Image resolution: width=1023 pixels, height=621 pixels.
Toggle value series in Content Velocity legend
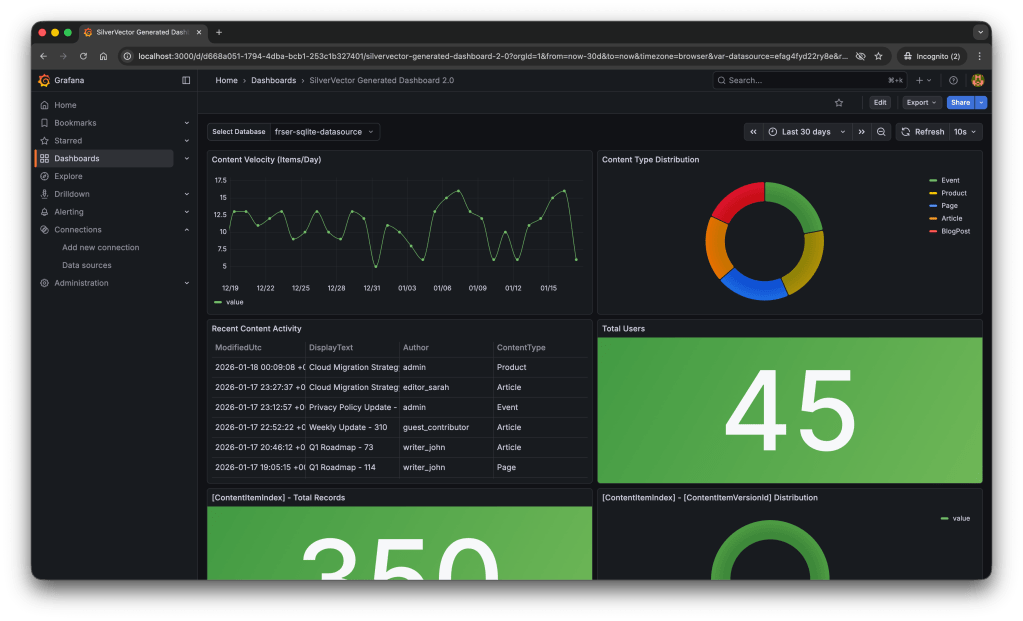[234, 301]
